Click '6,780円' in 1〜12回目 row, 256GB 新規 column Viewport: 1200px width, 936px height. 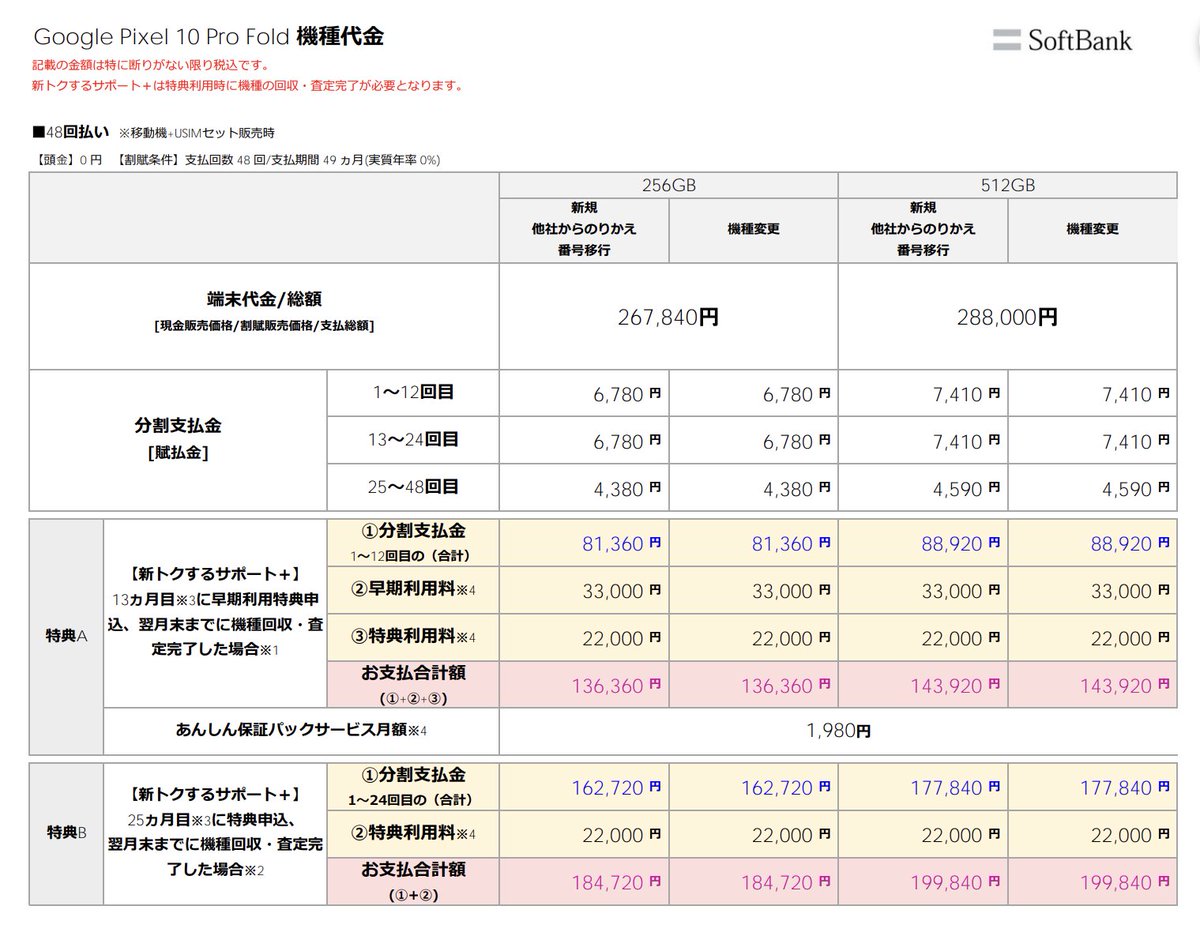[627, 395]
